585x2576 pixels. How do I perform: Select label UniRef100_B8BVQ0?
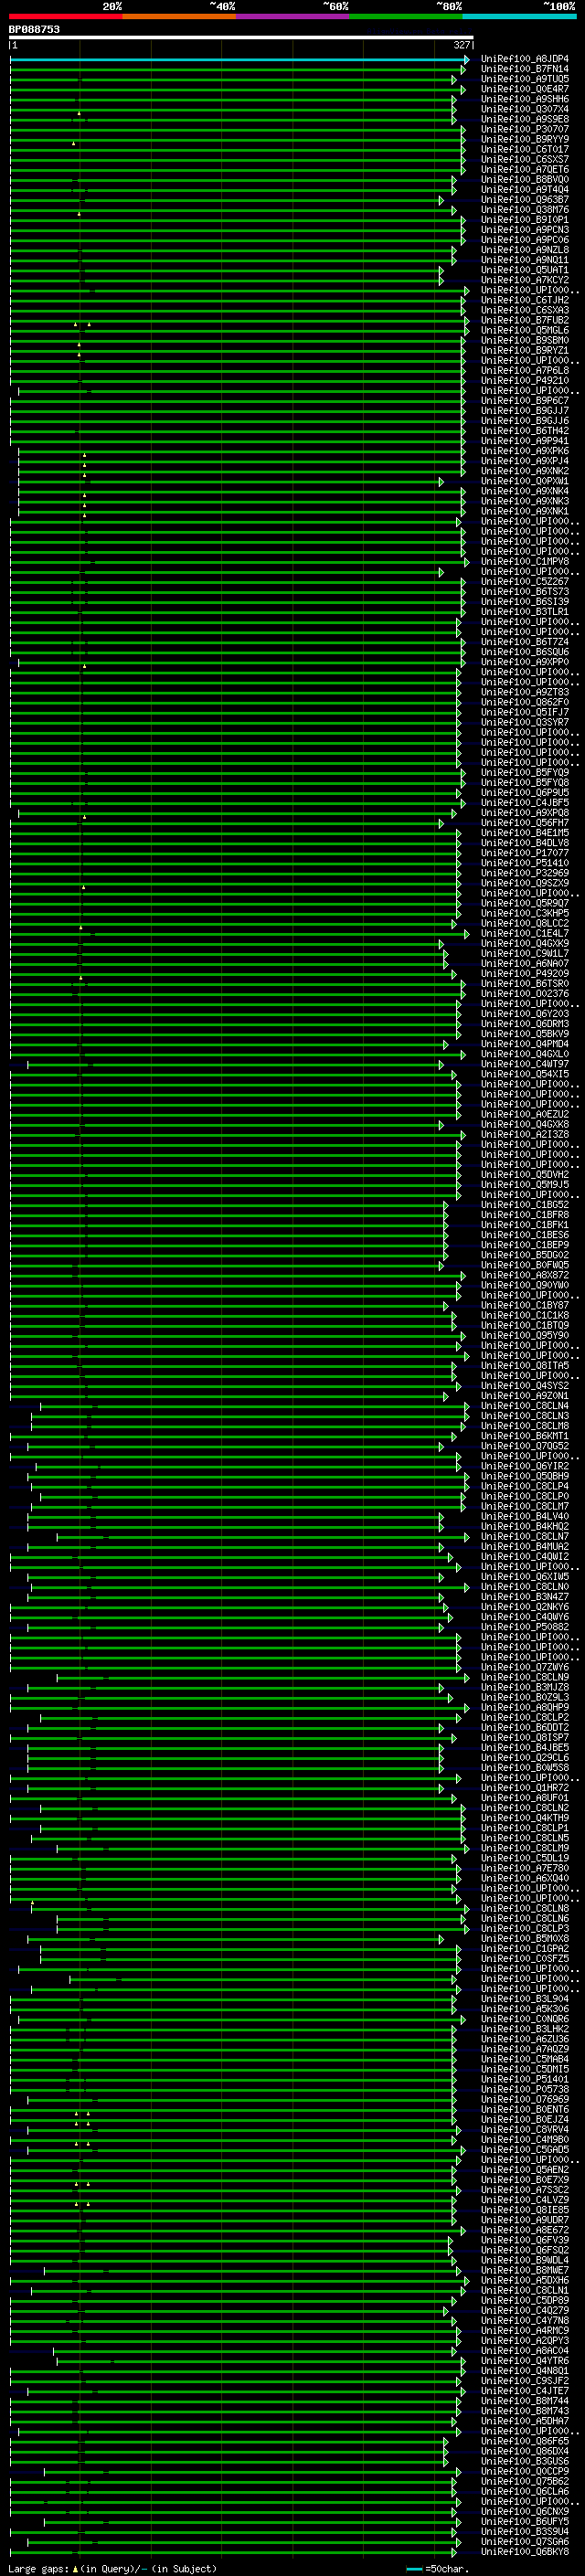525,180
